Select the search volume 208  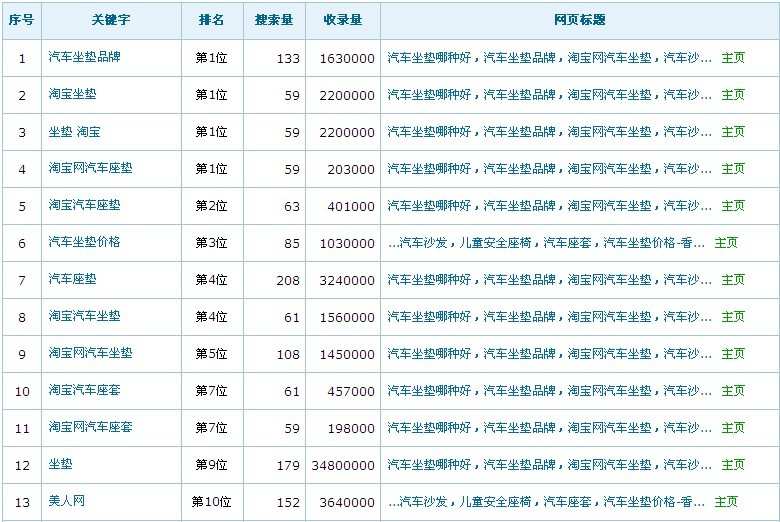click(x=288, y=281)
